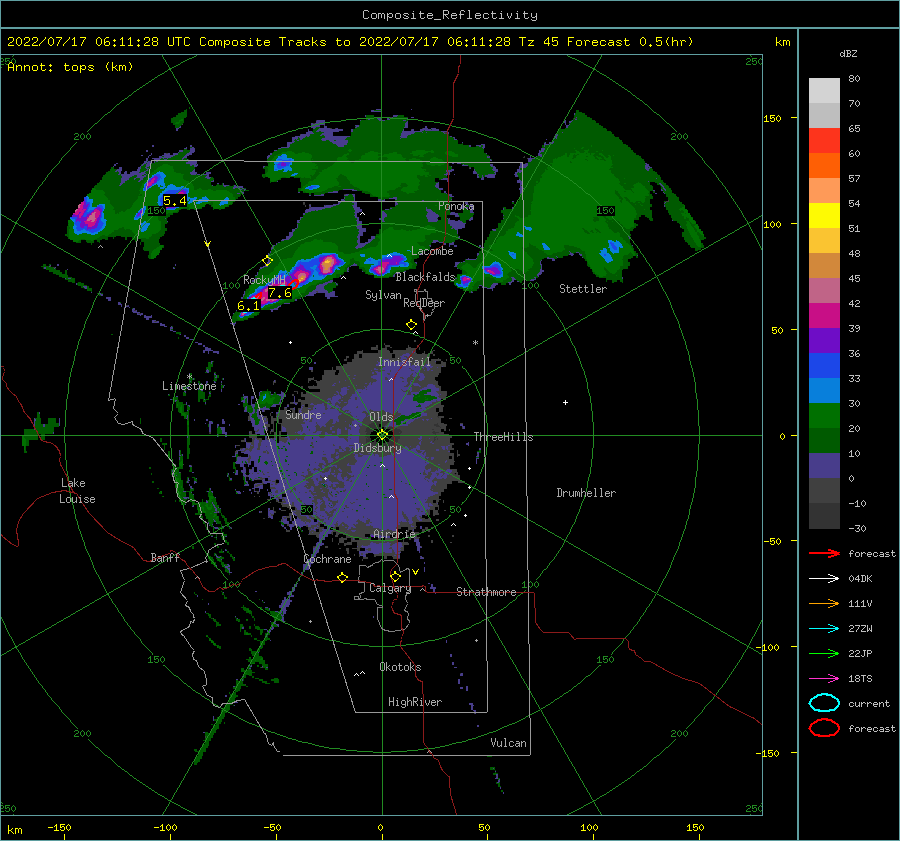The height and width of the screenshot is (841, 900).
Task: Click the Vulcan label
Action: (508, 742)
